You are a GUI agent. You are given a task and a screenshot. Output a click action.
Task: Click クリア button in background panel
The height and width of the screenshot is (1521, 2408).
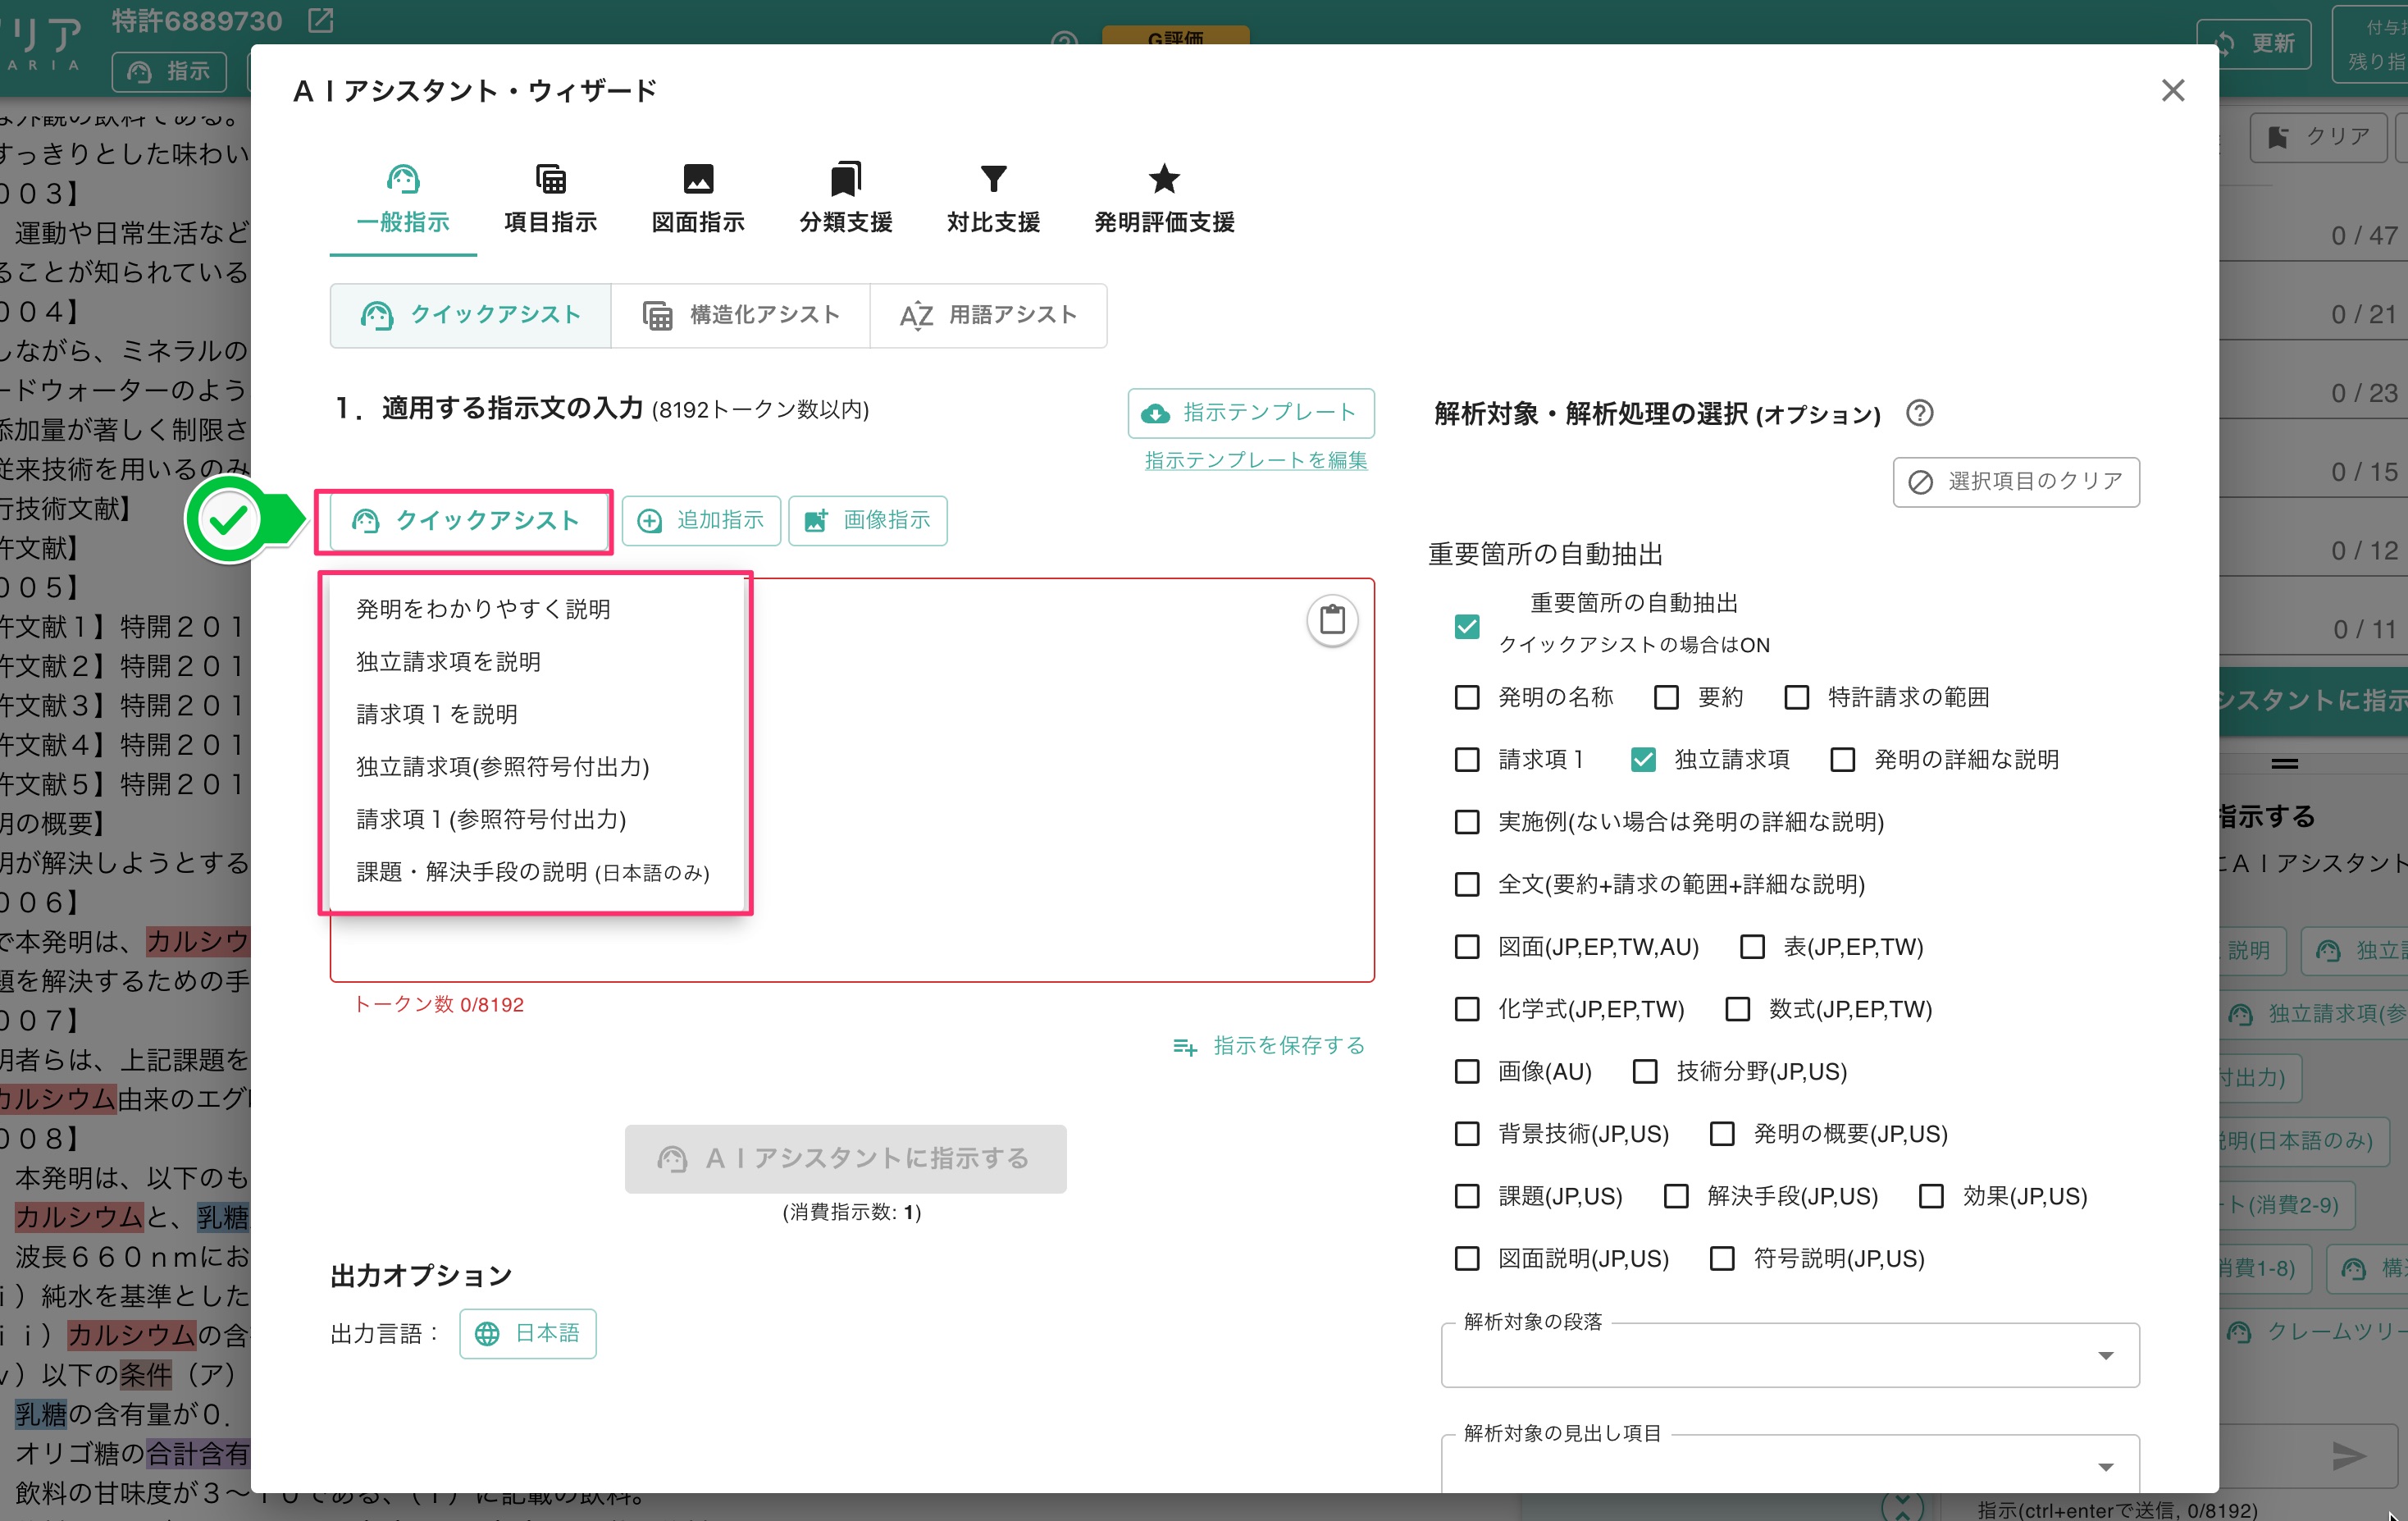[x=2318, y=136]
